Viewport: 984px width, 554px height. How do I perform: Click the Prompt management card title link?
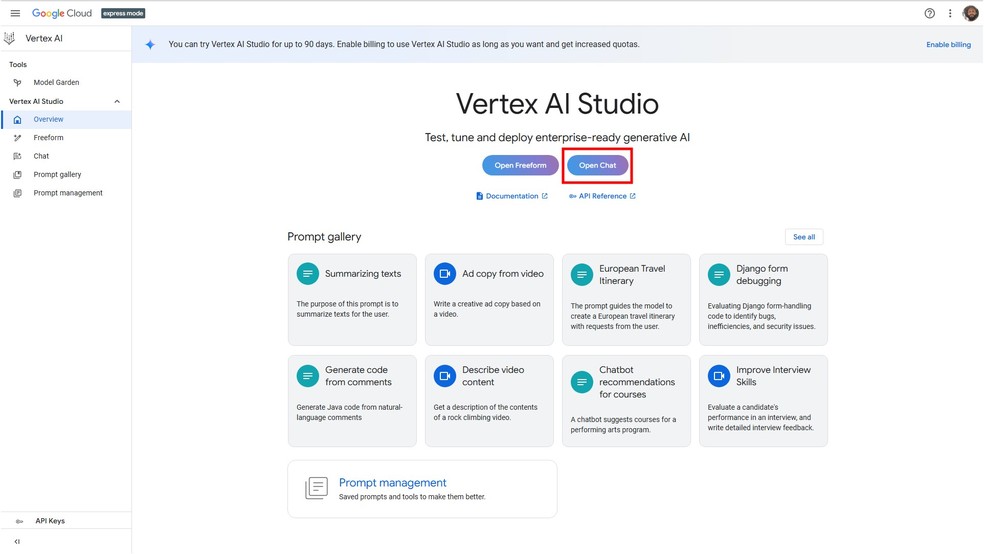coord(393,482)
